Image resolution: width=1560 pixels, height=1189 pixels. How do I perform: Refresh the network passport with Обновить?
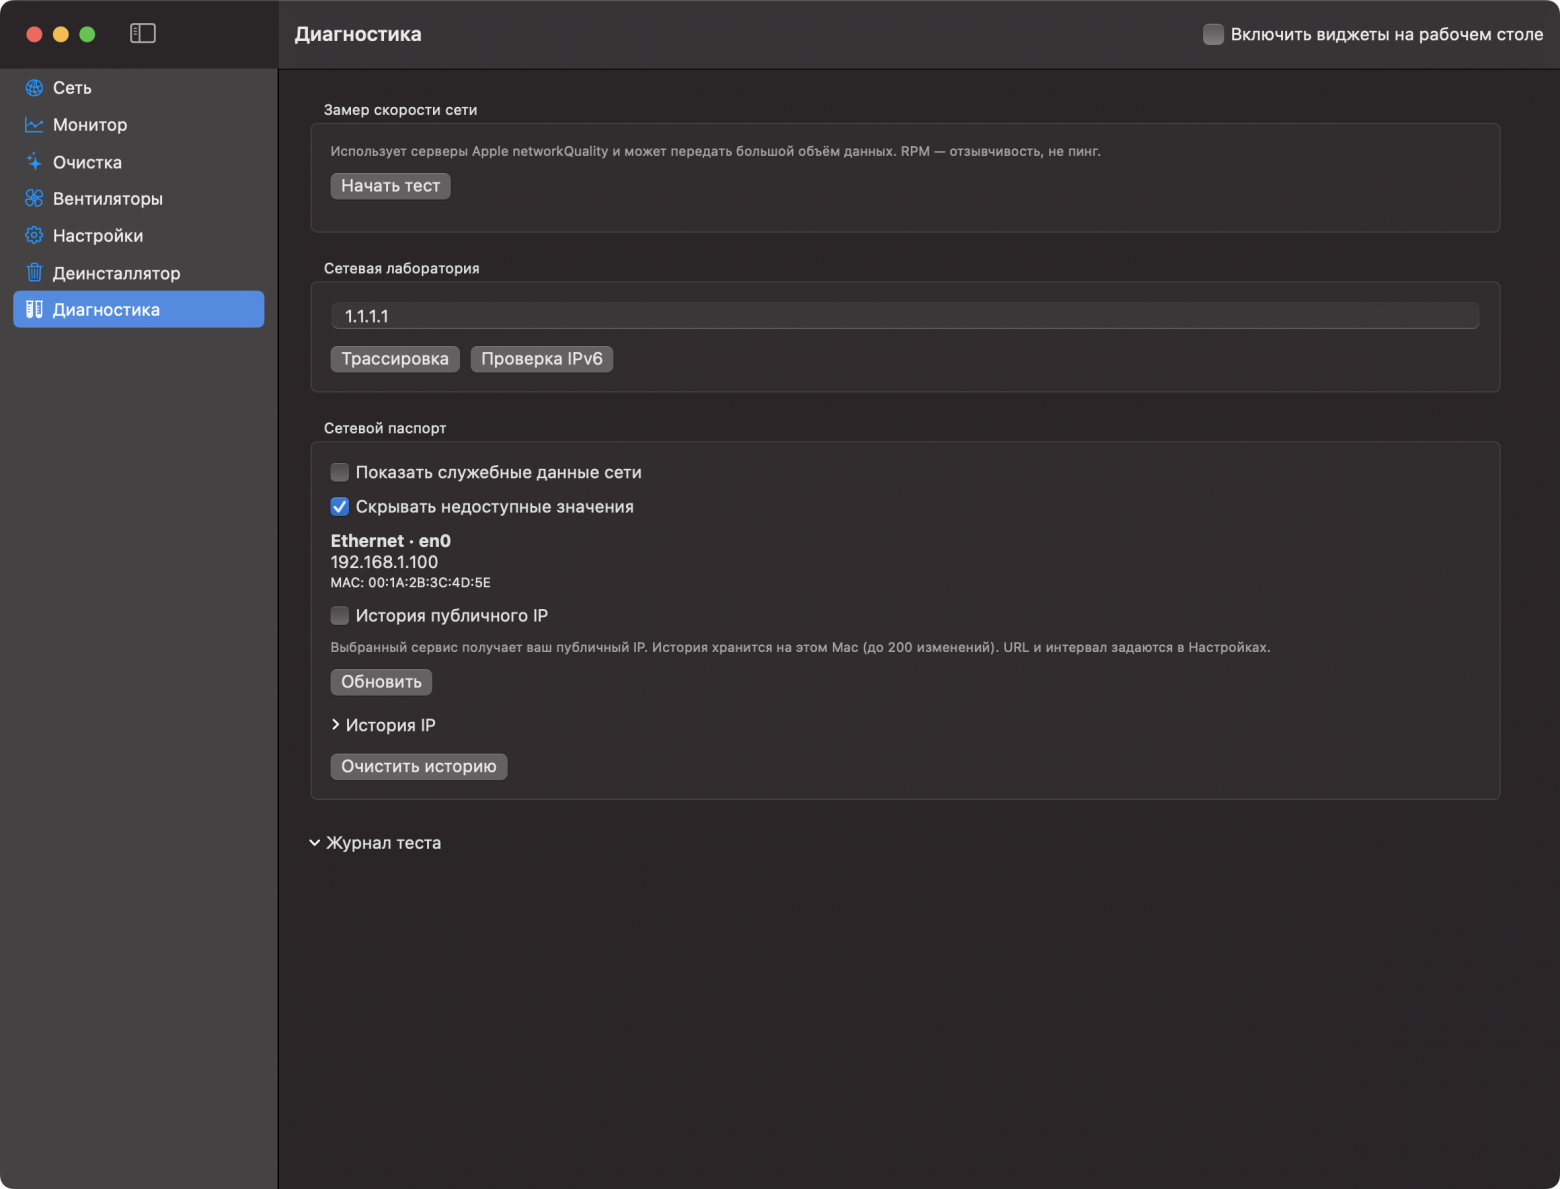tap(381, 682)
